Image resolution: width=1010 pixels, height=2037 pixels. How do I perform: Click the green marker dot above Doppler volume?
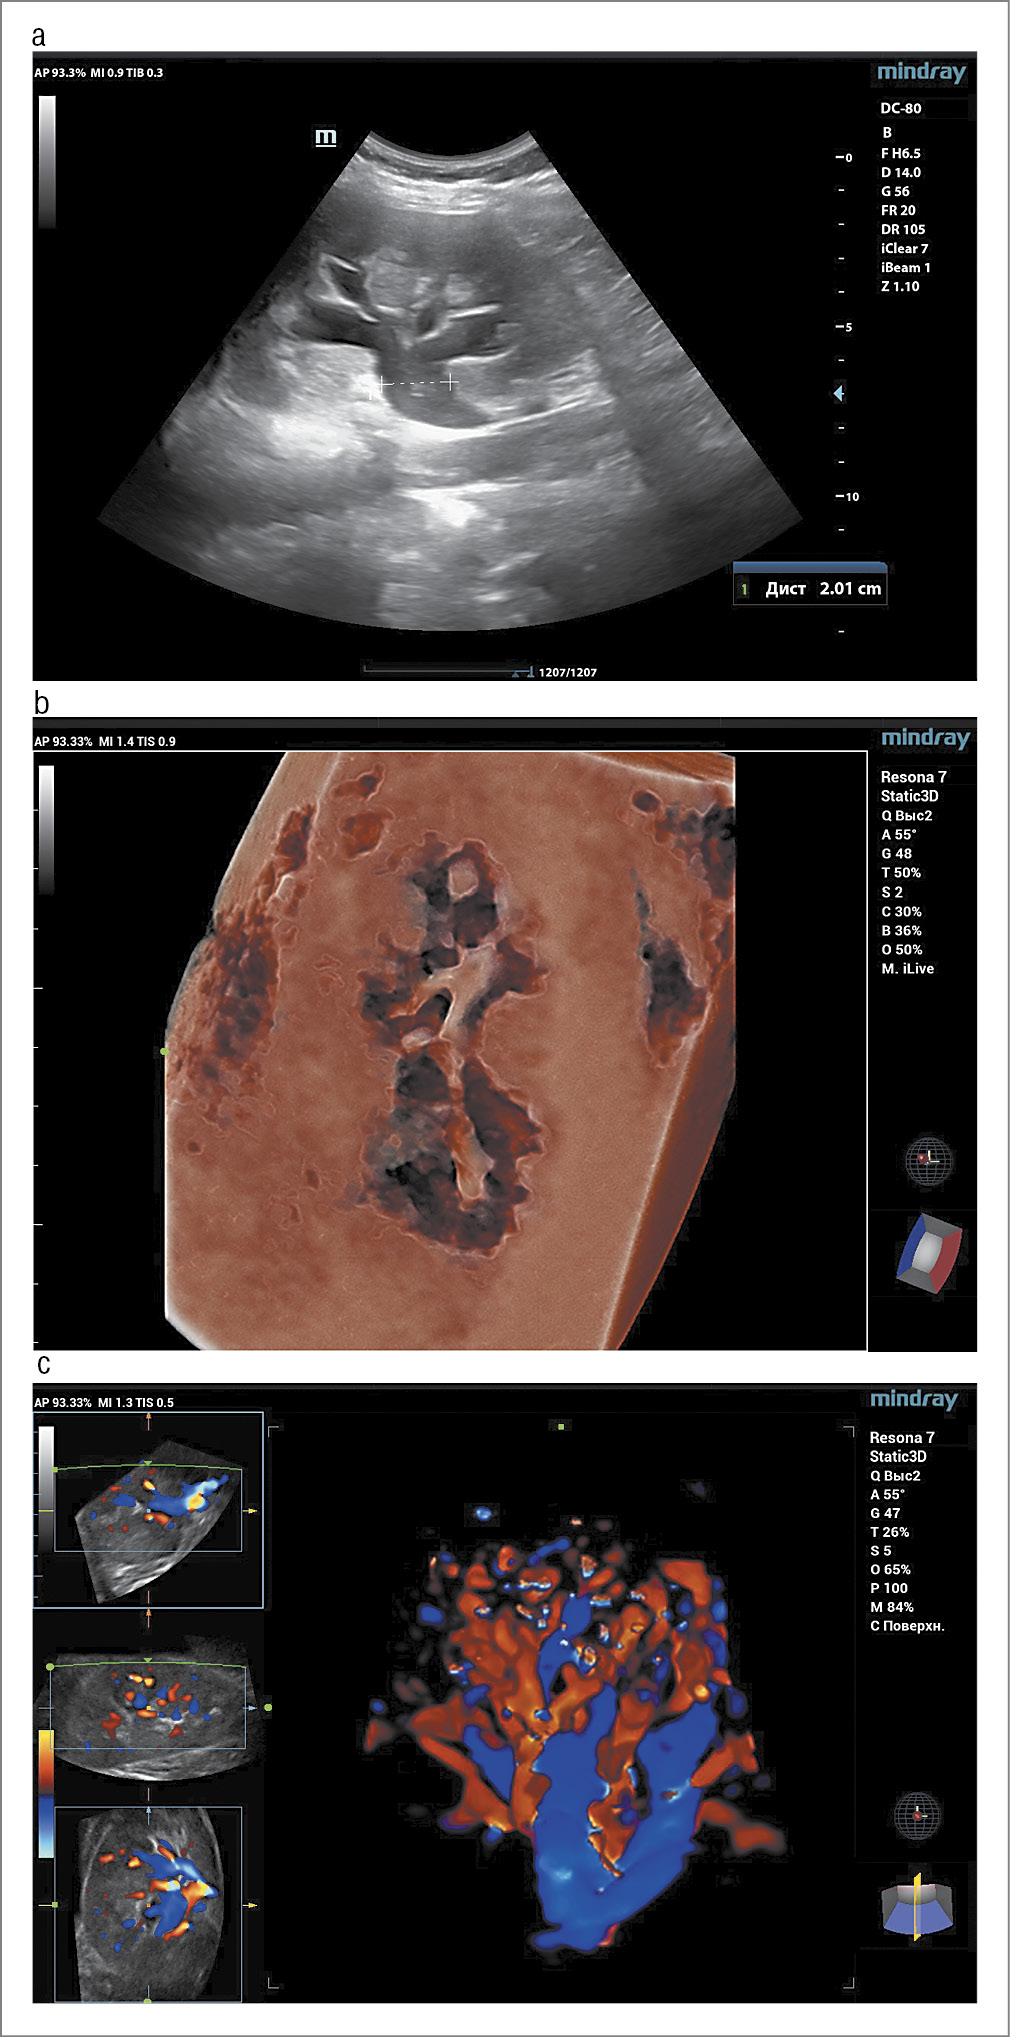pos(562,1426)
